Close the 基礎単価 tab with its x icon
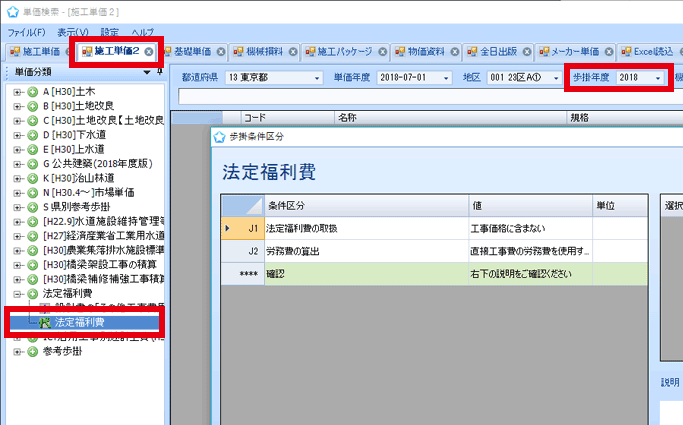683x425 pixels. (x=220, y=51)
